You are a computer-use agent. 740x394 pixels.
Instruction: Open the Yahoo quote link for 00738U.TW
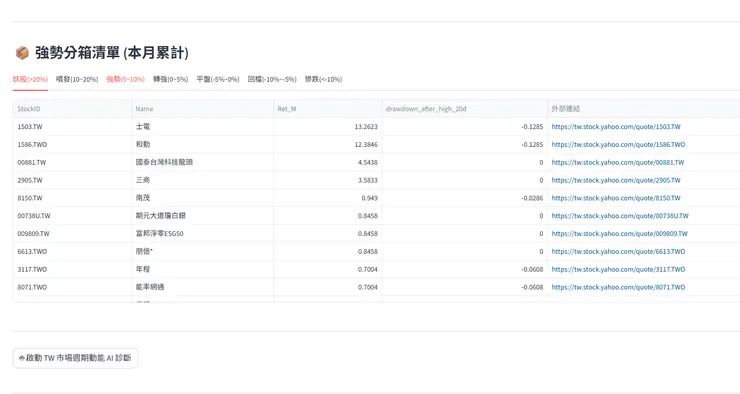click(620, 216)
